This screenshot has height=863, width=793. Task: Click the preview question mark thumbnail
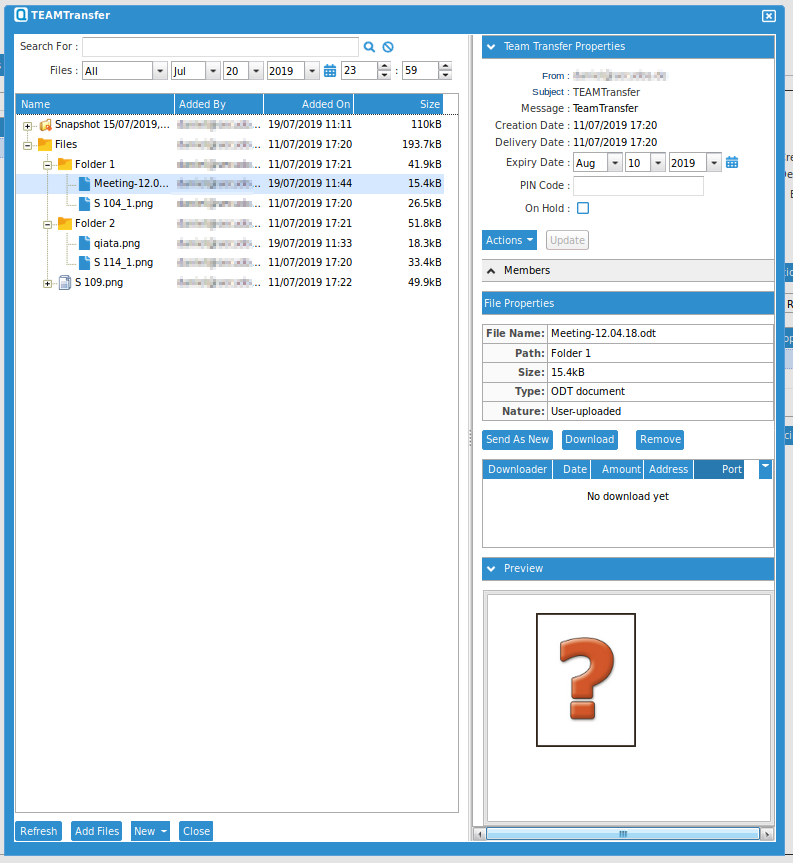(x=586, y=680)
